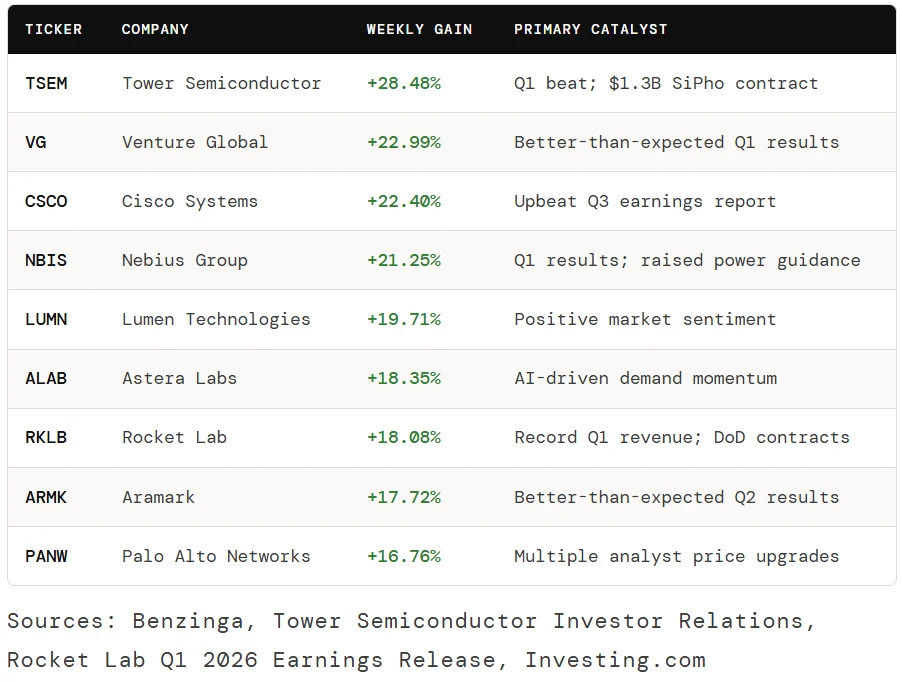Click the TICKER column header
The width and height of the screenshot is (902, 682).
coord(53,29)
